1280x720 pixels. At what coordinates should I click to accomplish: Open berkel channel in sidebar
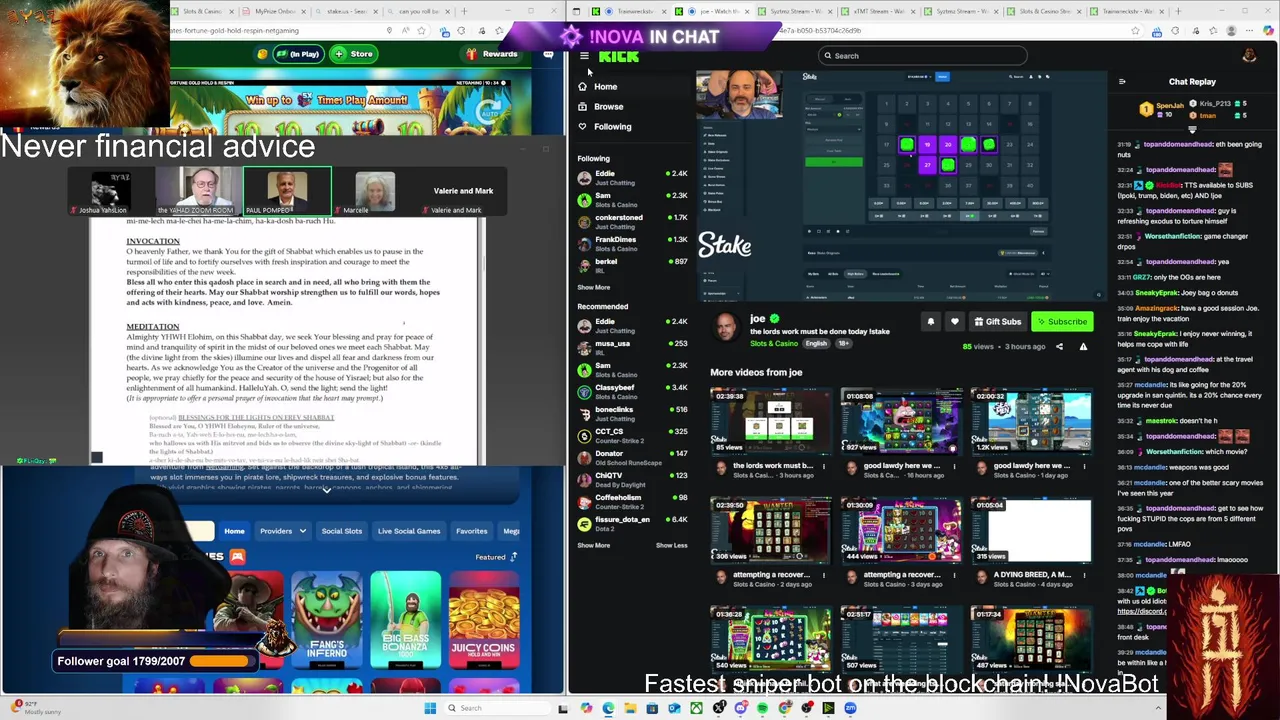[632, 266]
